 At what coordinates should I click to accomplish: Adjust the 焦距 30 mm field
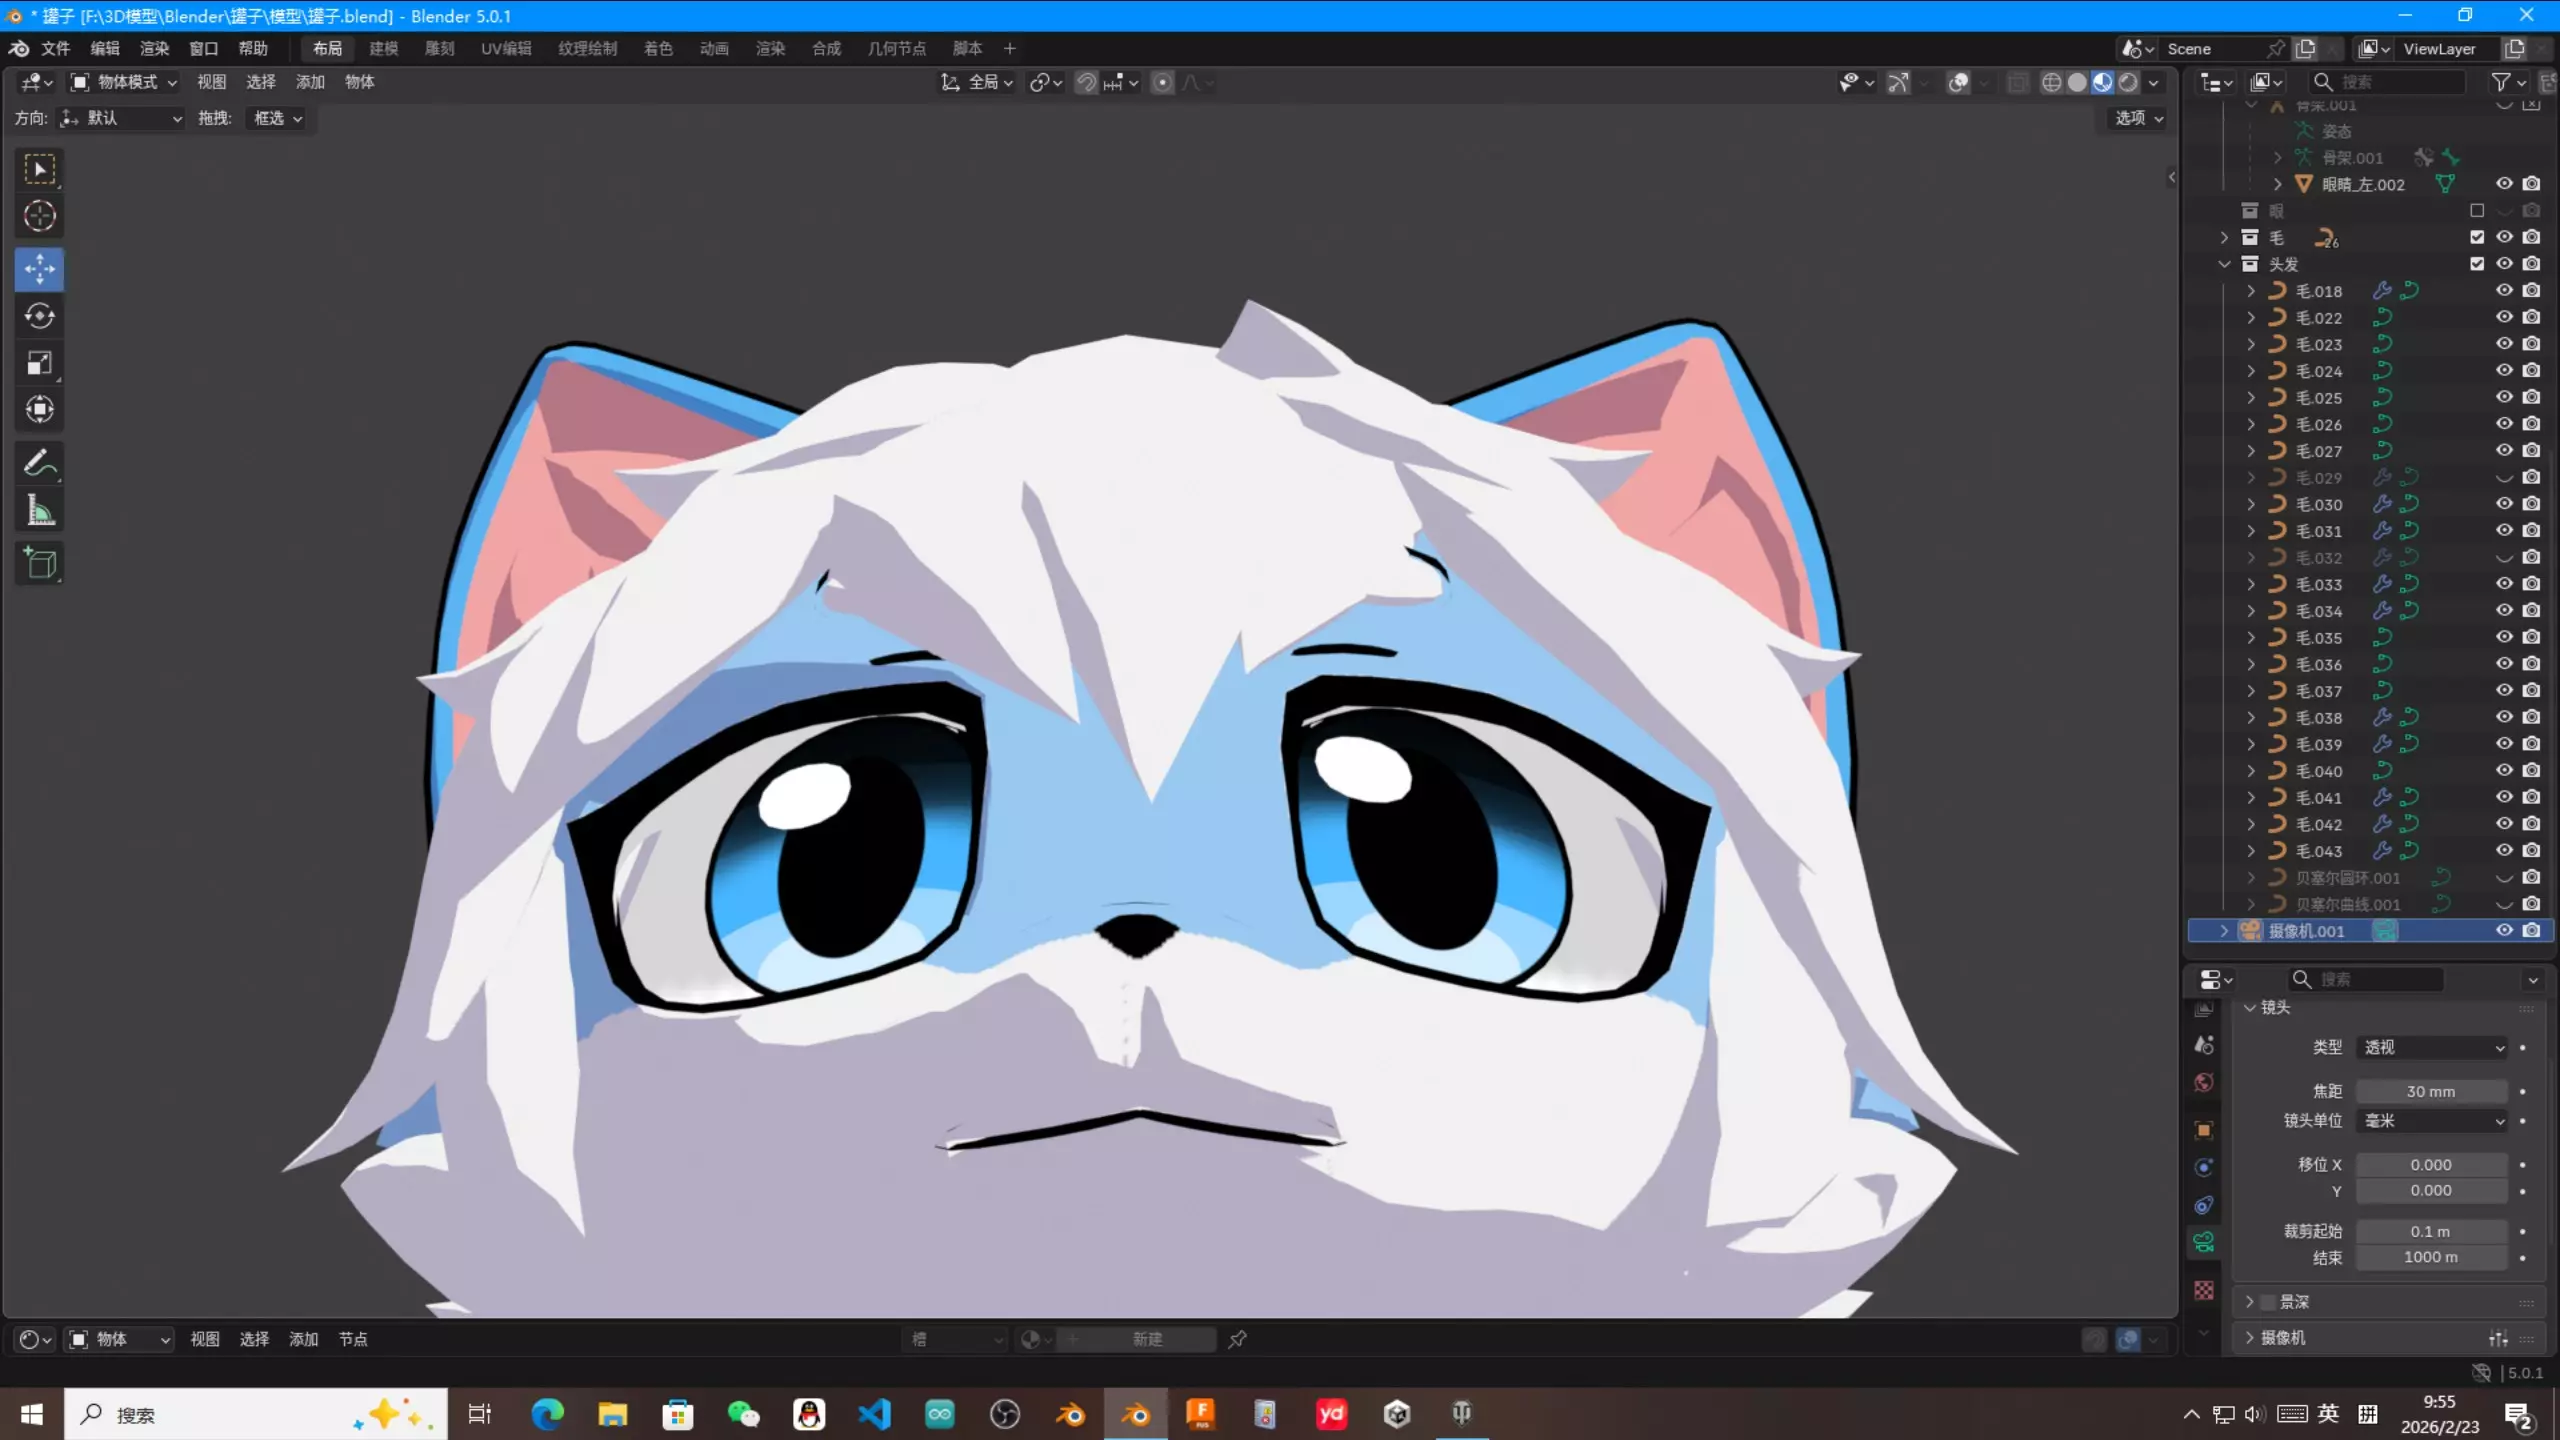pos(2430,1091)
